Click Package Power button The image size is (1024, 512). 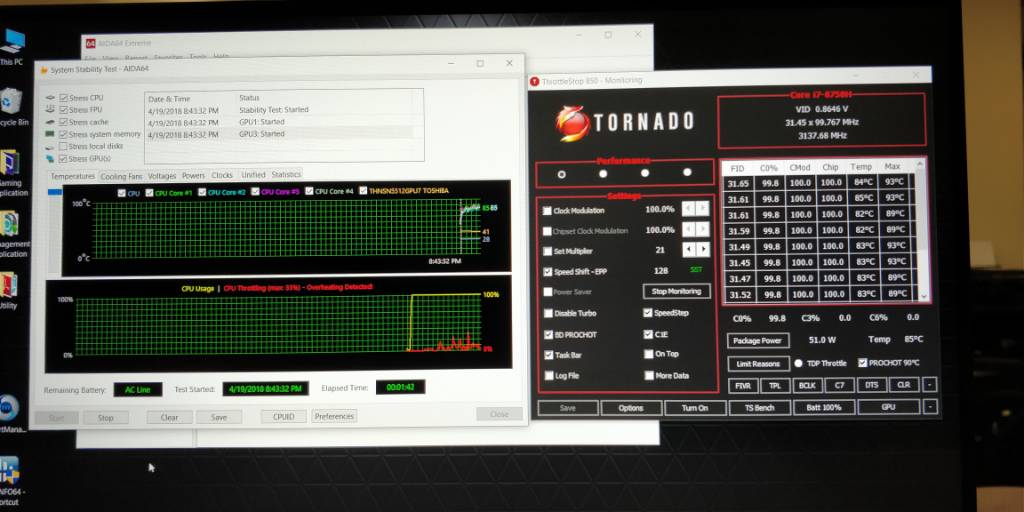(x=758, y=341)
